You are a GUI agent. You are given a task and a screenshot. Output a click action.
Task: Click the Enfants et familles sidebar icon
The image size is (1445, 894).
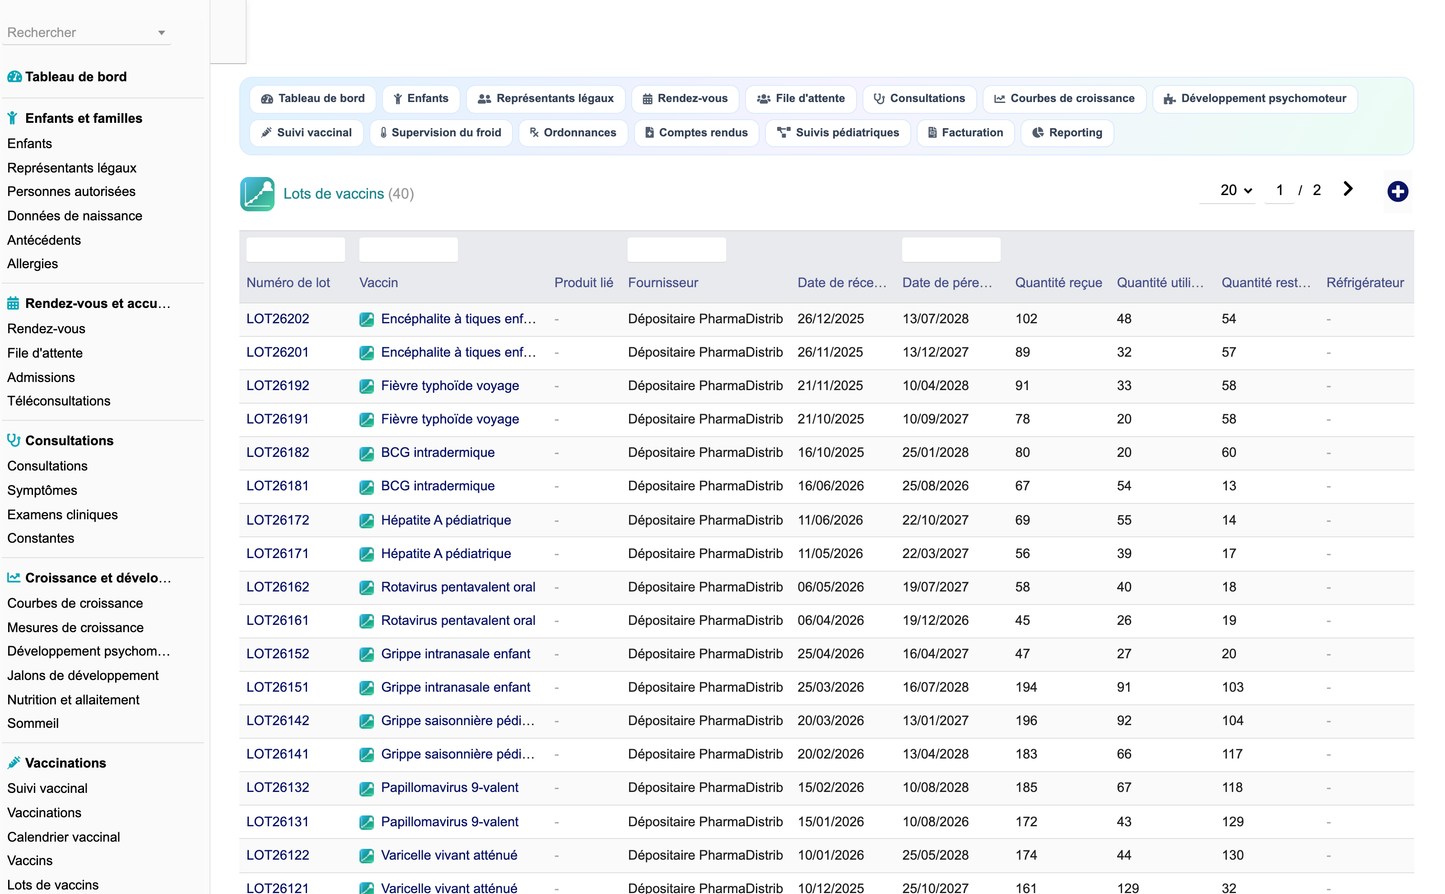click(13, 118)
